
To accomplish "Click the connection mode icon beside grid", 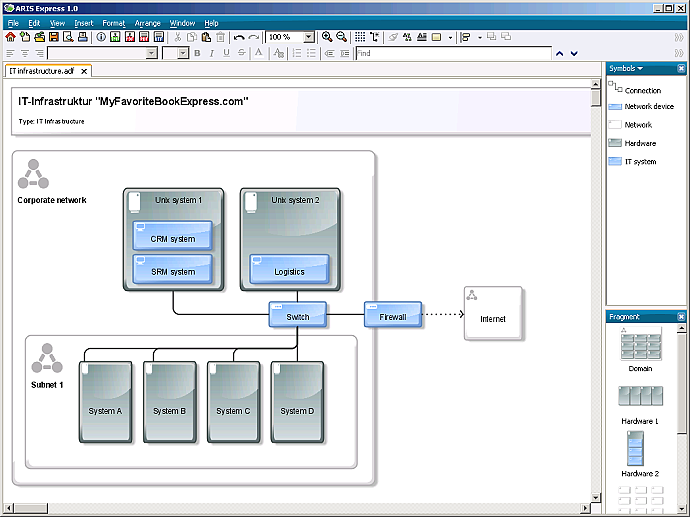I will pyautogui.click(x=374, y=37).
